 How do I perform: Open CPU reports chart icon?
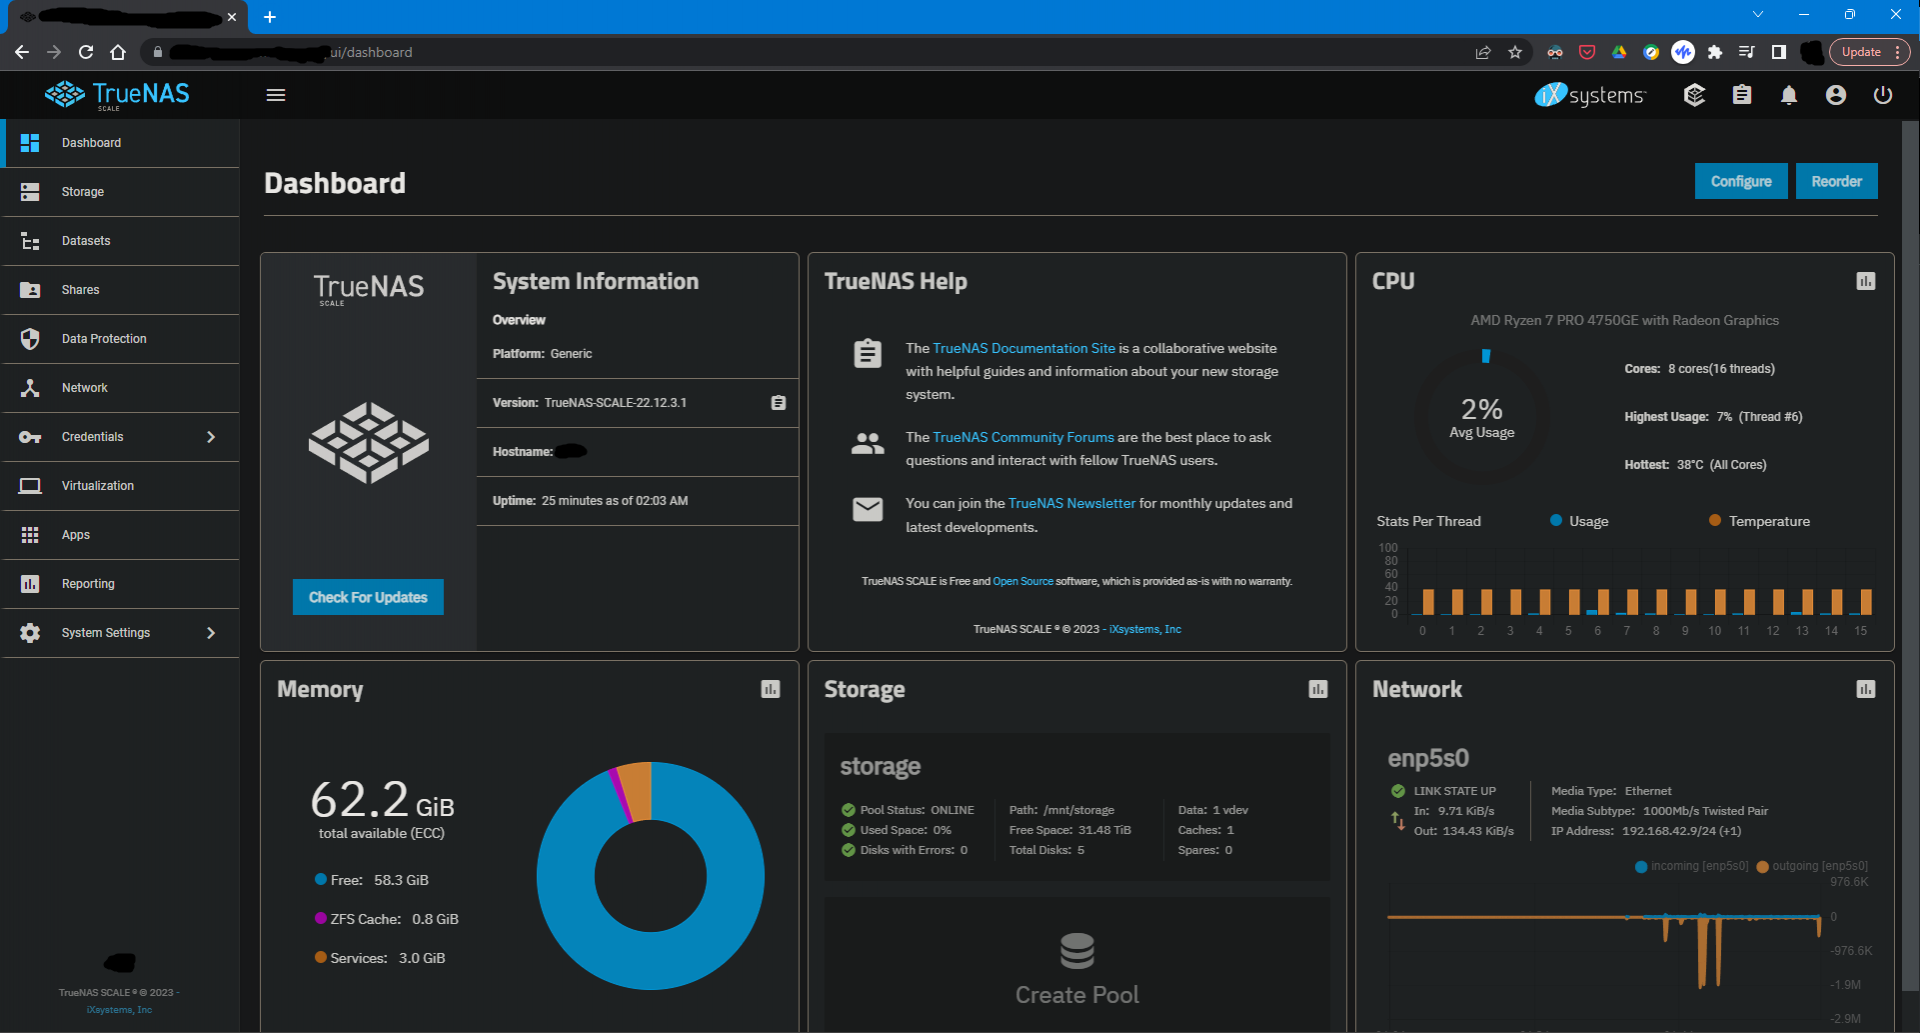[1865, 281]
